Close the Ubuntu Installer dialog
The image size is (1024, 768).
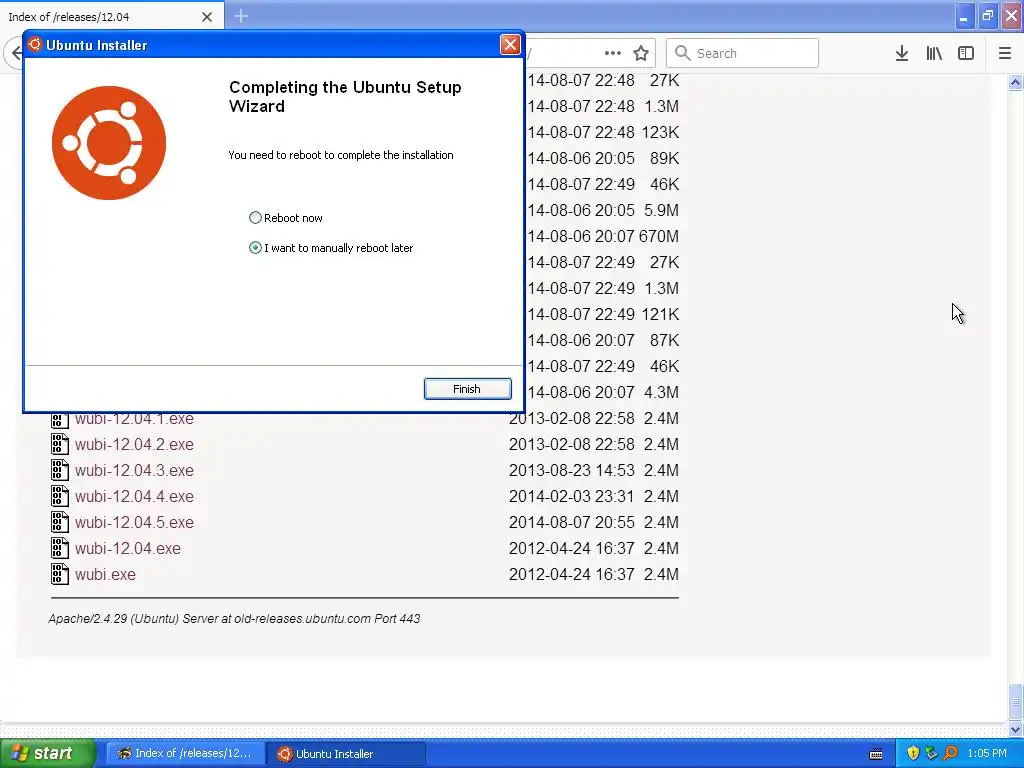click(510, 44)
